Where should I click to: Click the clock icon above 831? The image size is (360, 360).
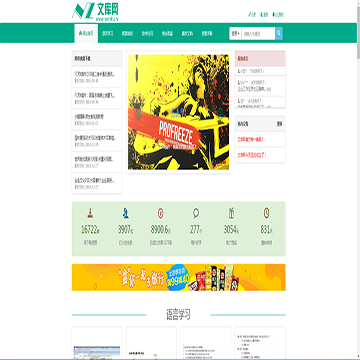[266, 213]
